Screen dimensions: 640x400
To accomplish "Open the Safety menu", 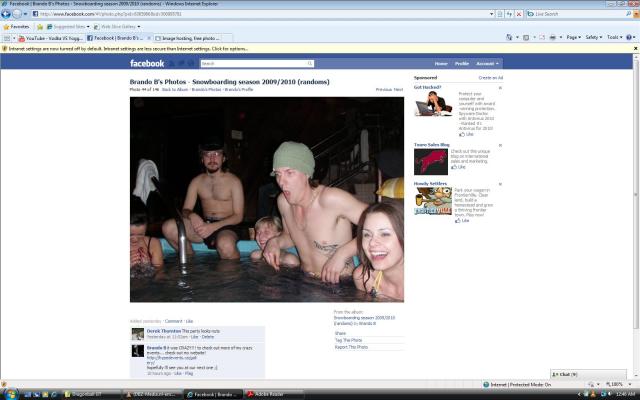I will (x=593, y=37).
